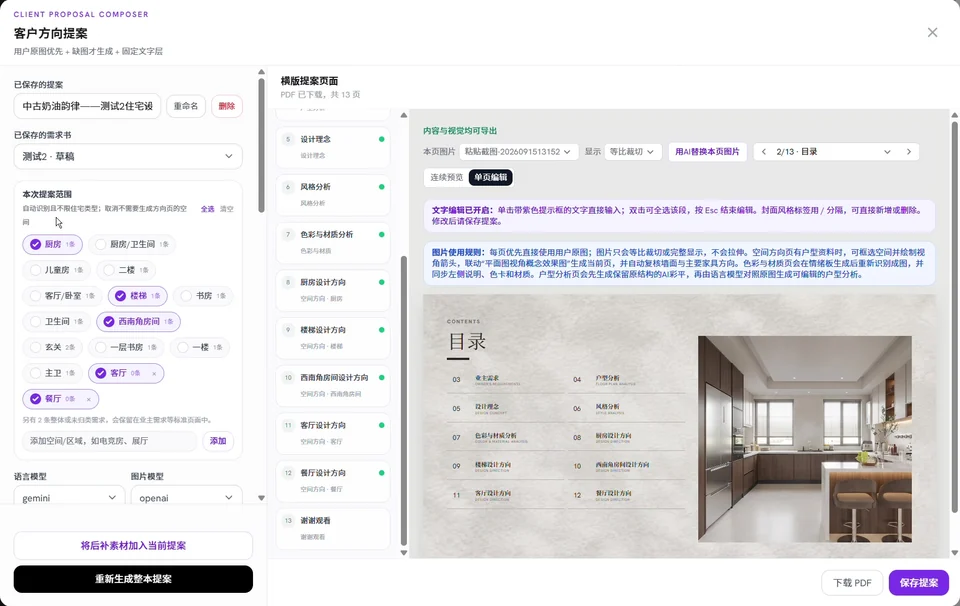Image resolution: width=960 pixels, height=606 pixels.
Task: Focus the 添加空间/区域 input field
Action: tap(110, 441)
